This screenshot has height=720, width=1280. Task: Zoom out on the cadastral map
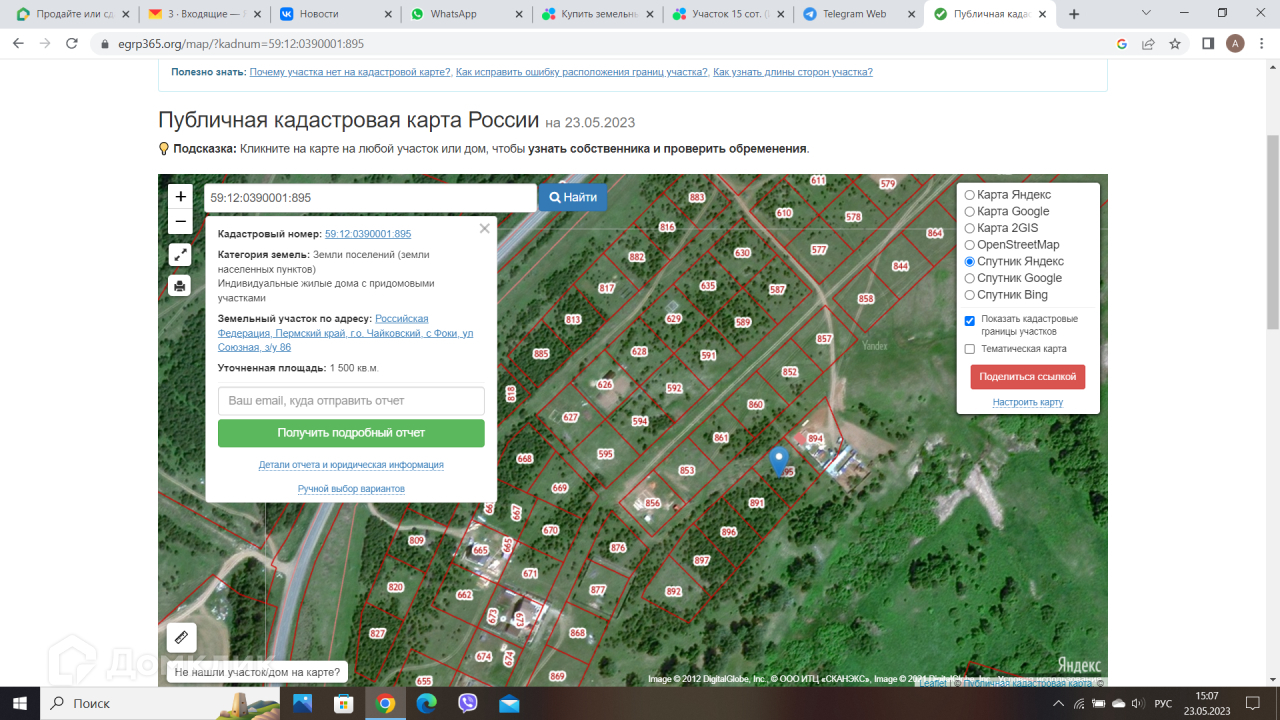point(180,222)
